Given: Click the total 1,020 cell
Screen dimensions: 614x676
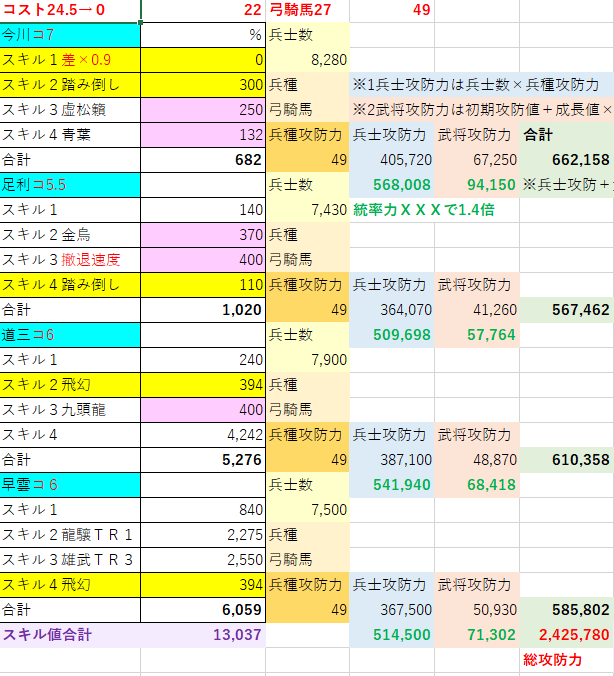Looking at the screenshot, I should [x=203, y=310].
